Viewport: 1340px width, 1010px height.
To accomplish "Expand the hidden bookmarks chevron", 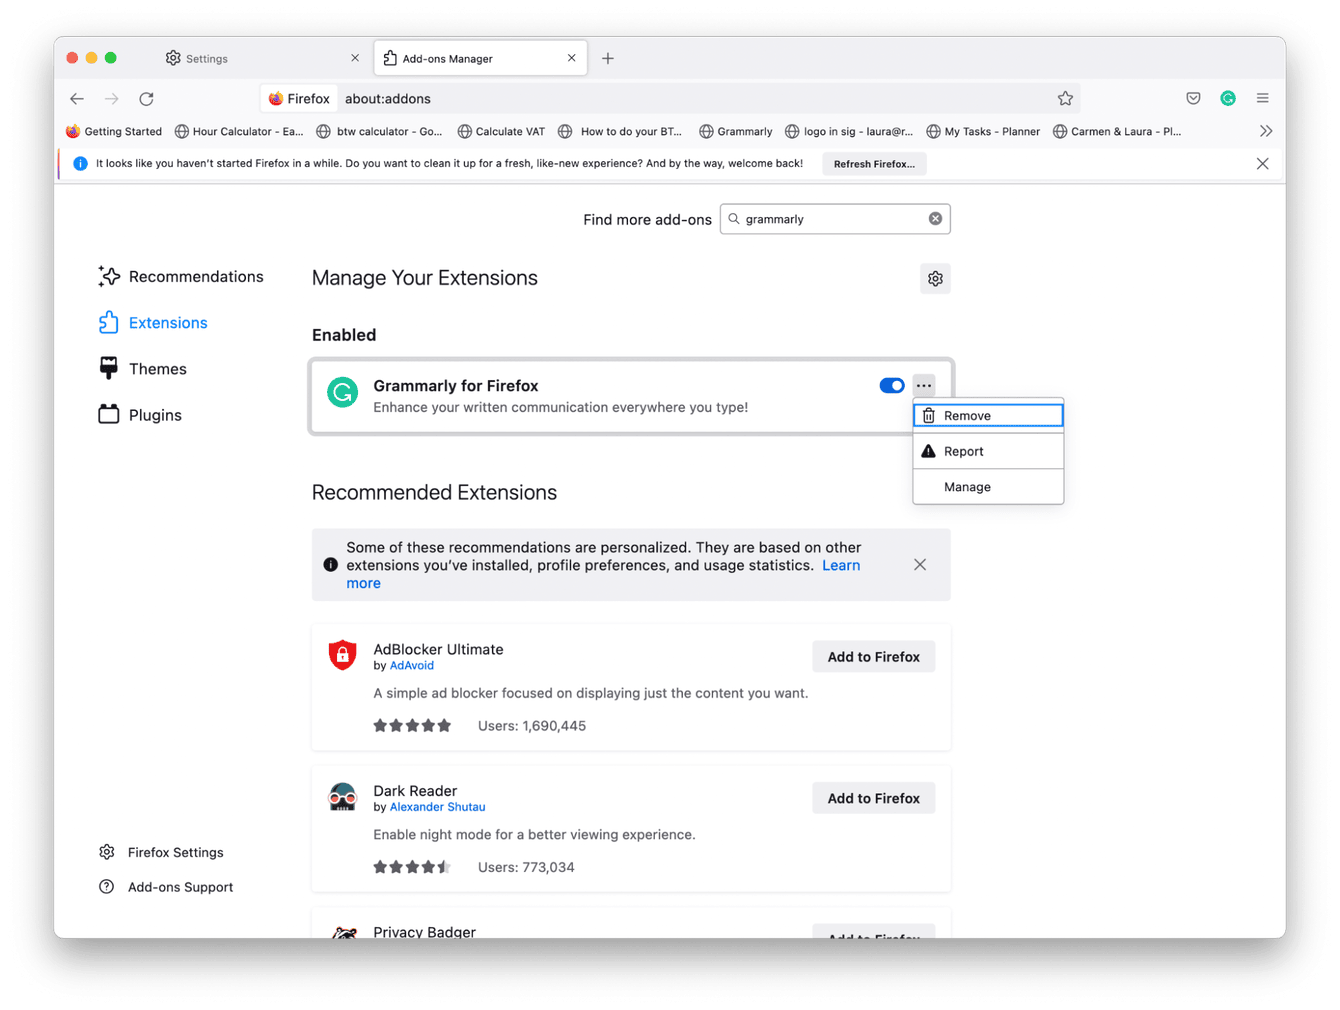I will [x=1266, y=131].
